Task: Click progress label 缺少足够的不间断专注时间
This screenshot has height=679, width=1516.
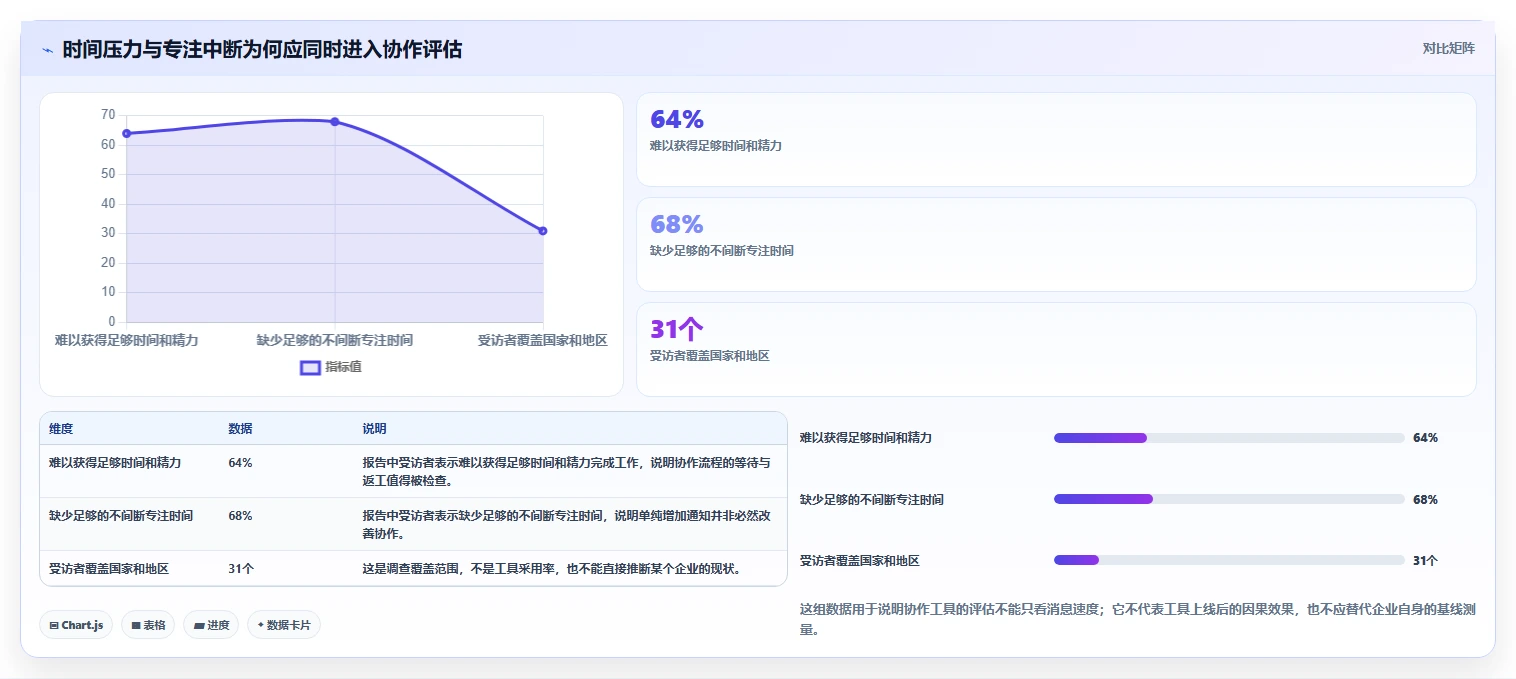Action: coord(872,499)
